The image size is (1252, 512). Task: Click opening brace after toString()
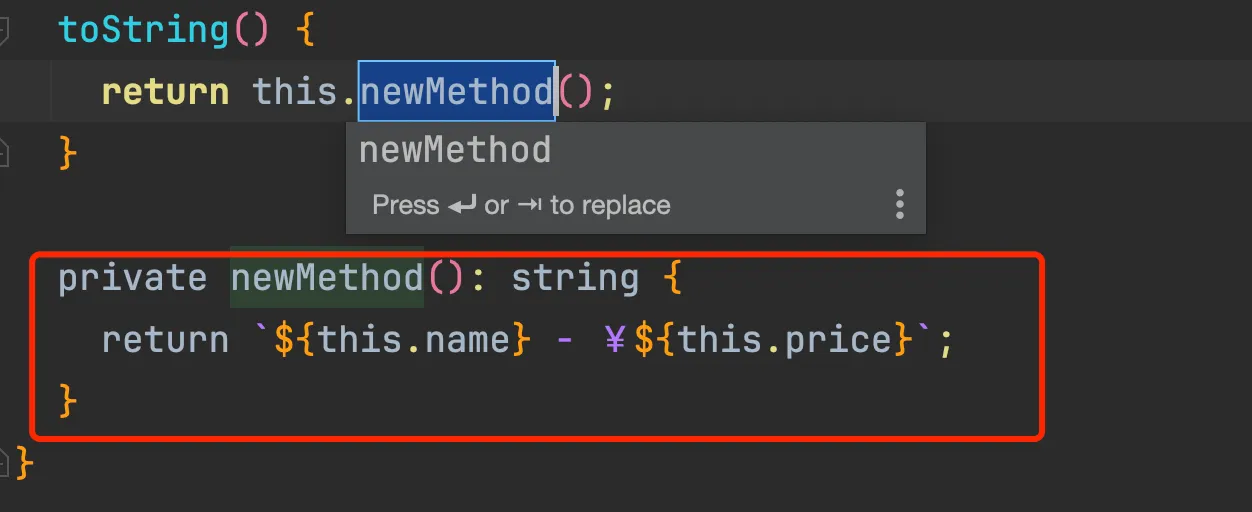(305, 30)
